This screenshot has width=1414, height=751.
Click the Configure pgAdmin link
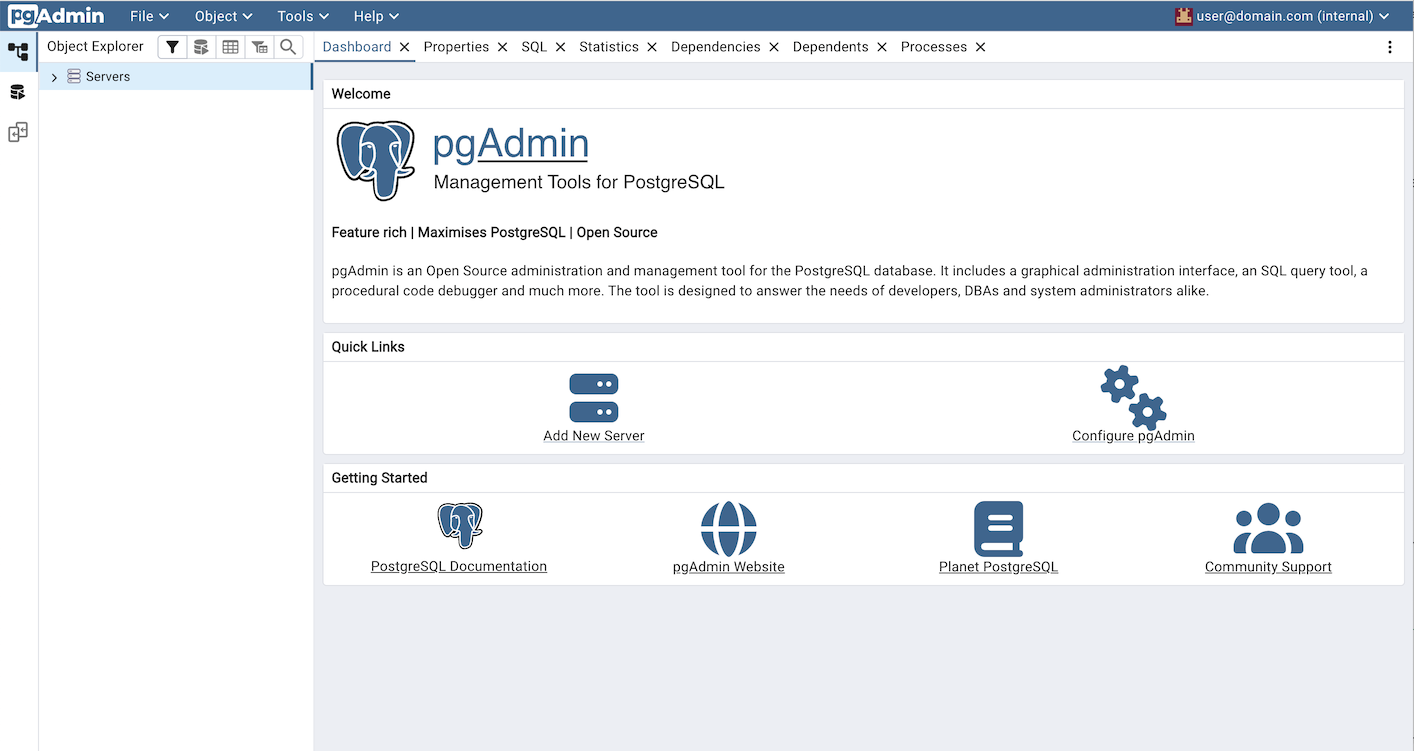tap(1133, 436)
